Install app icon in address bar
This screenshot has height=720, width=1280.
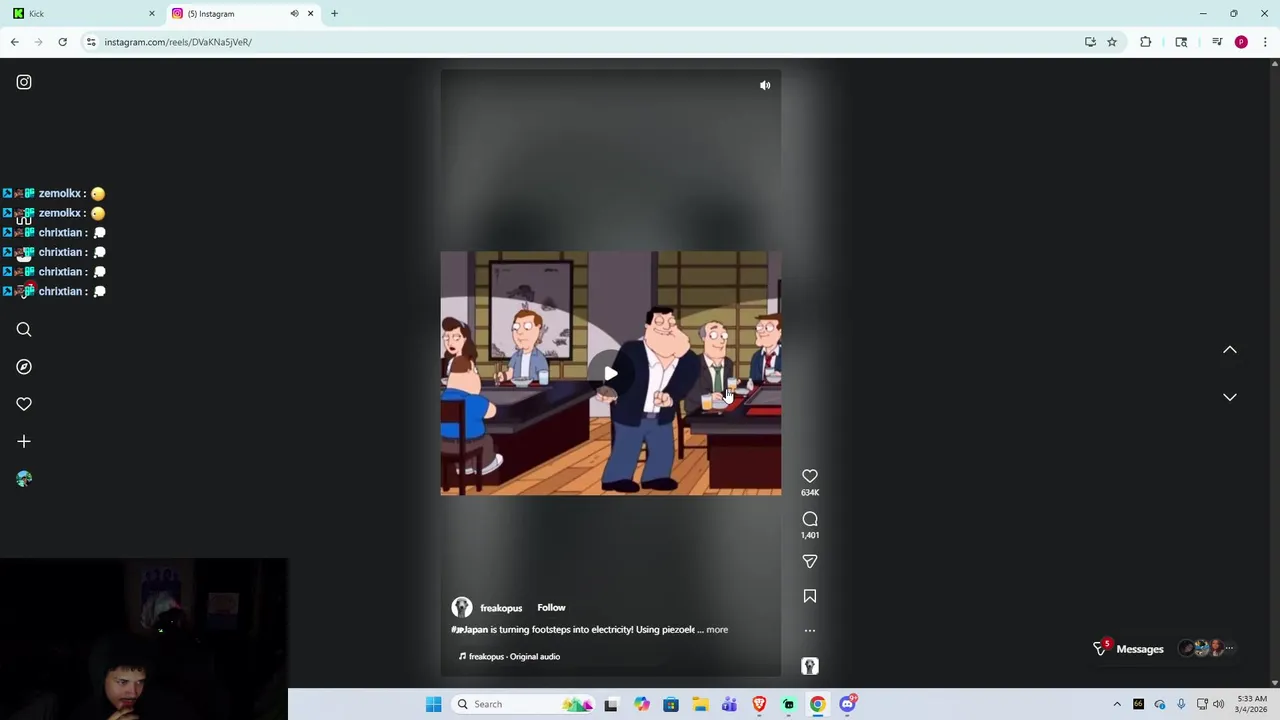click(1090, 42)
